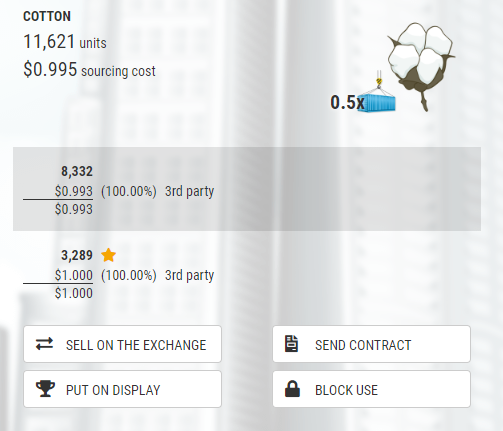Click the orange star on 3,289 batch
Screen dimensions: 503x431
(108, 255)
